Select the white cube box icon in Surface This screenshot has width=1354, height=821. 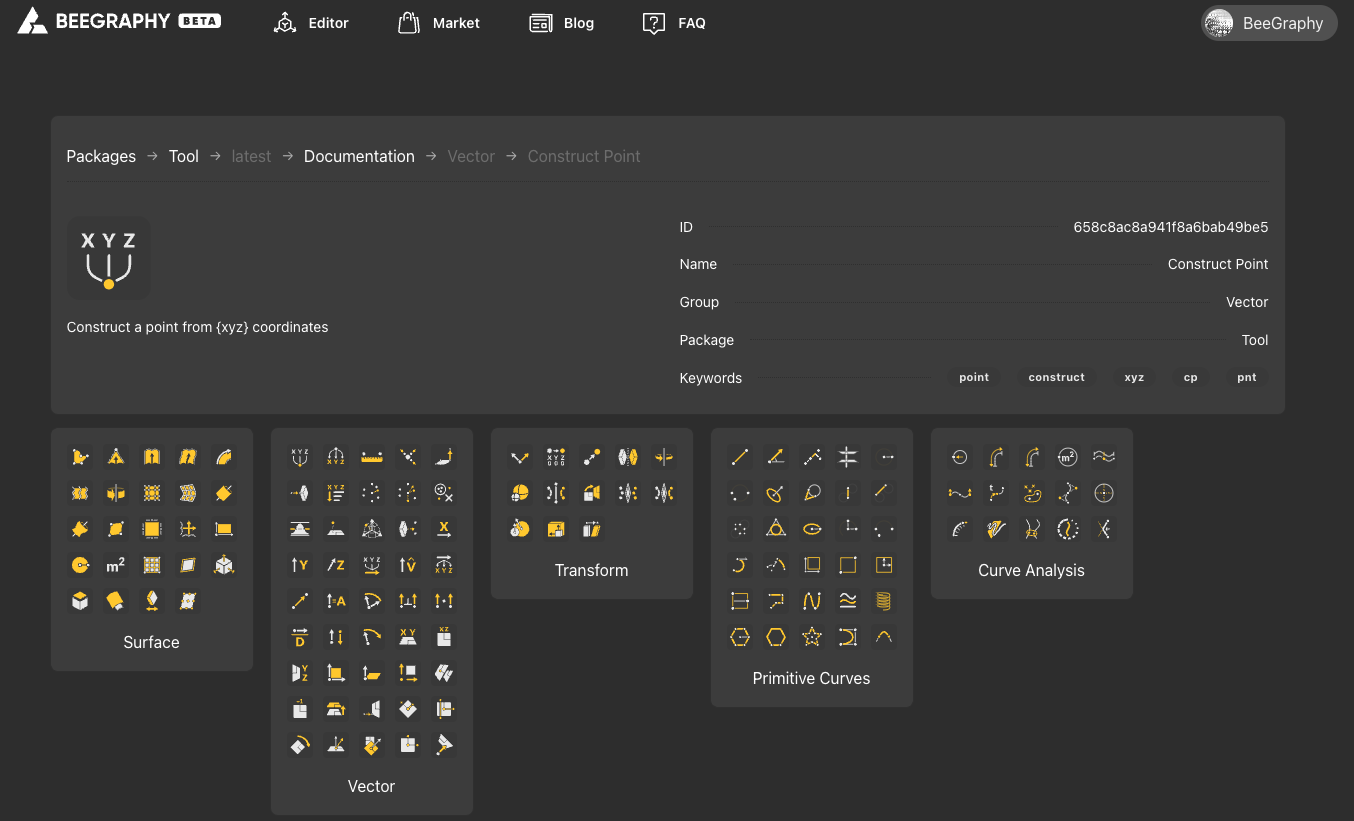(x=80, y=601)
